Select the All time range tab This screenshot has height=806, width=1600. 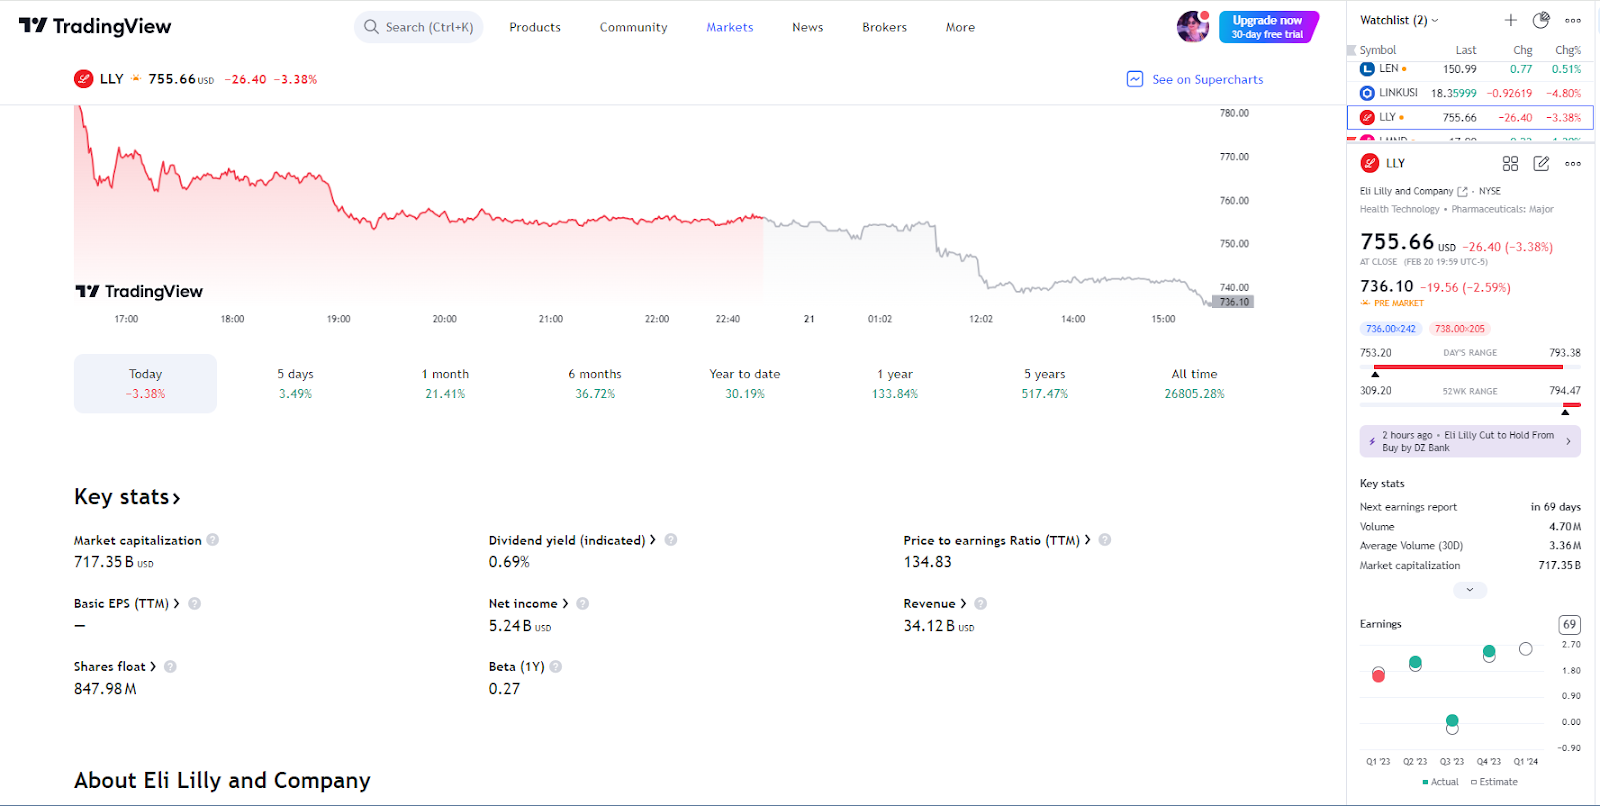[x=1194, y=383]
